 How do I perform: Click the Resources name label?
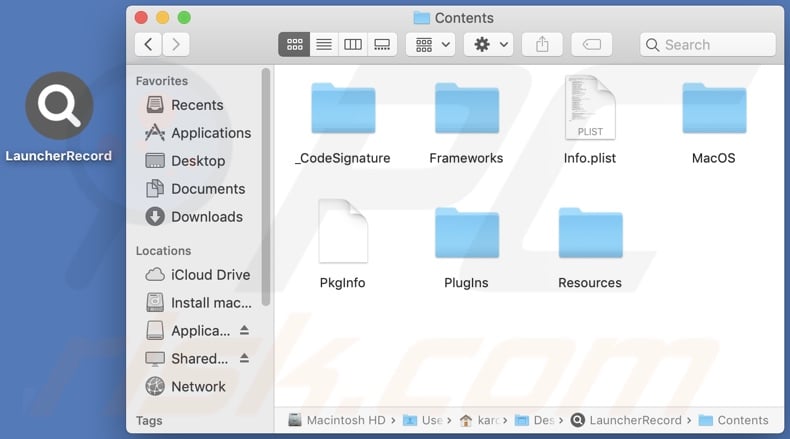click(590, 283)
